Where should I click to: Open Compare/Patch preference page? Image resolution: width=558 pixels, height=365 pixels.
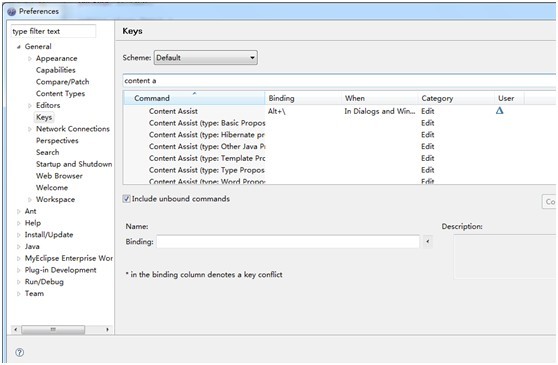coord(62,82)
